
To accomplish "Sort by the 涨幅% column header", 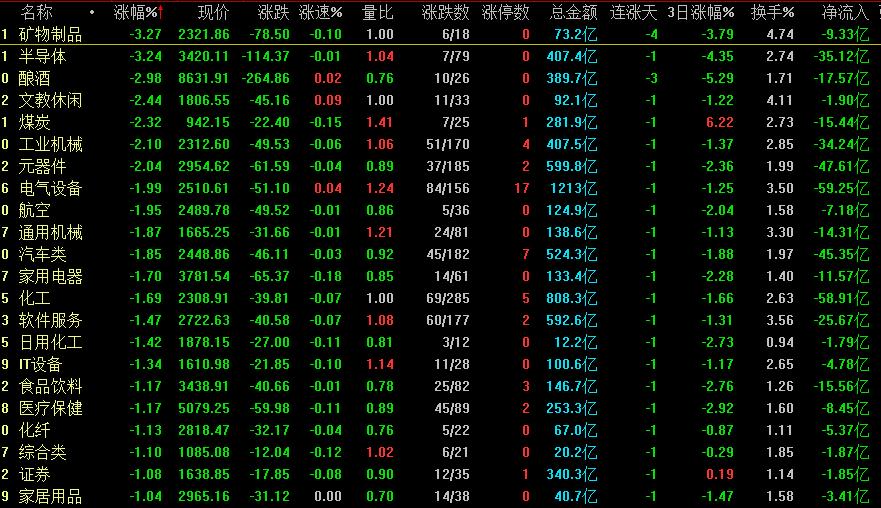I will click(x=135, y=12).
